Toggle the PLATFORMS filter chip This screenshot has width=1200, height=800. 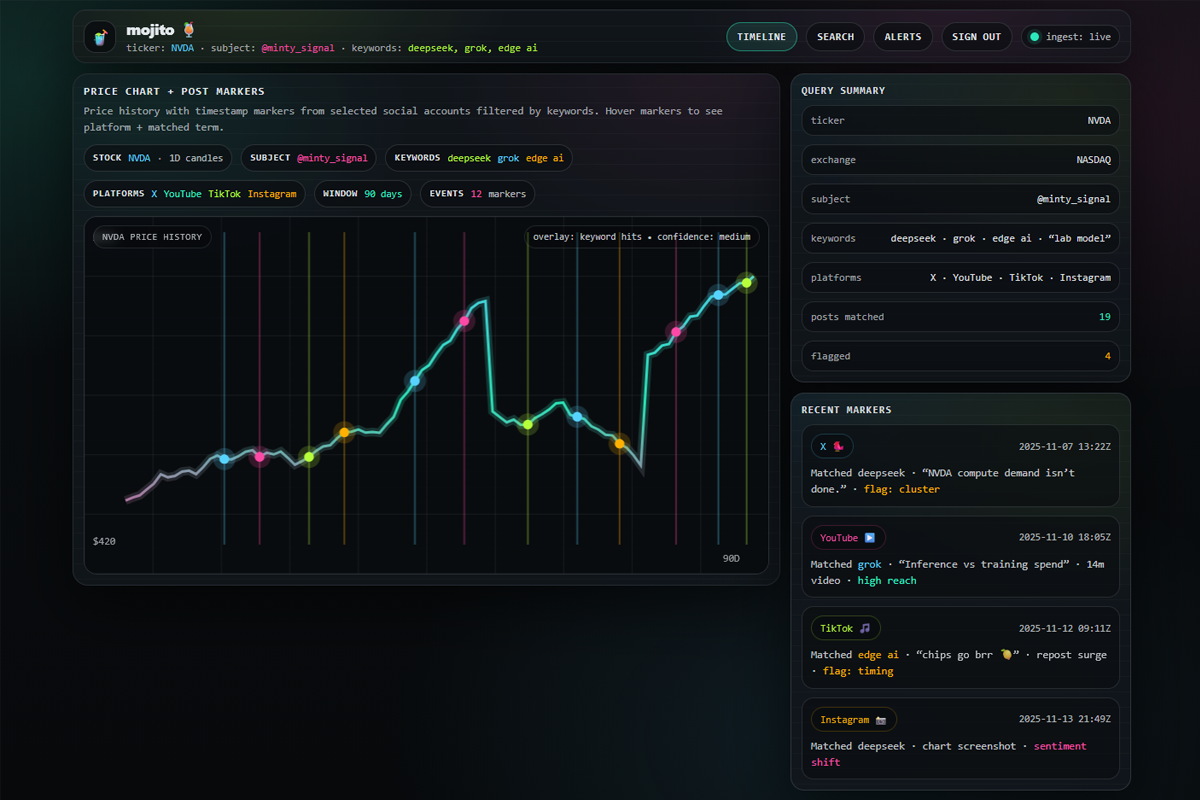pos(195,194)
